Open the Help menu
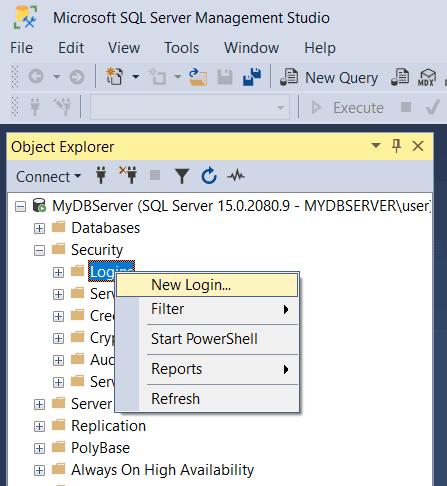The image size is (447, 486). (x=320, y=48)
